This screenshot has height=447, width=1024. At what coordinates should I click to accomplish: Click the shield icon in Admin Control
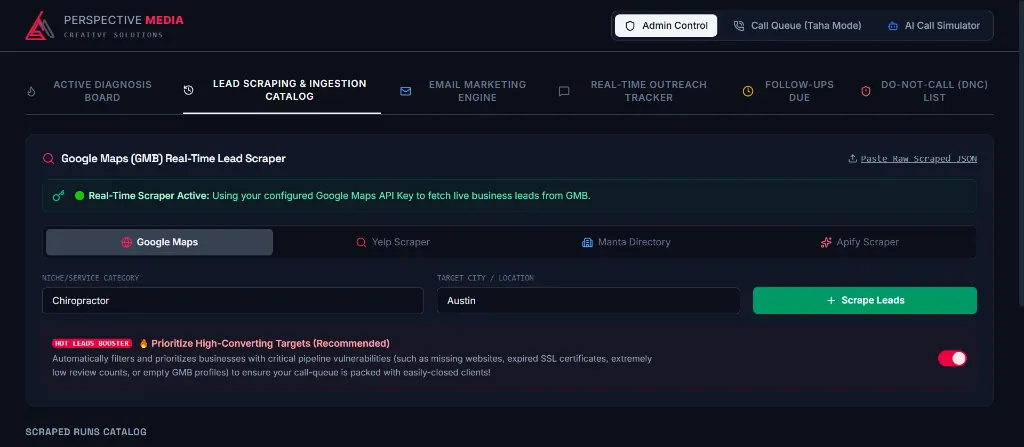[630, 26]
